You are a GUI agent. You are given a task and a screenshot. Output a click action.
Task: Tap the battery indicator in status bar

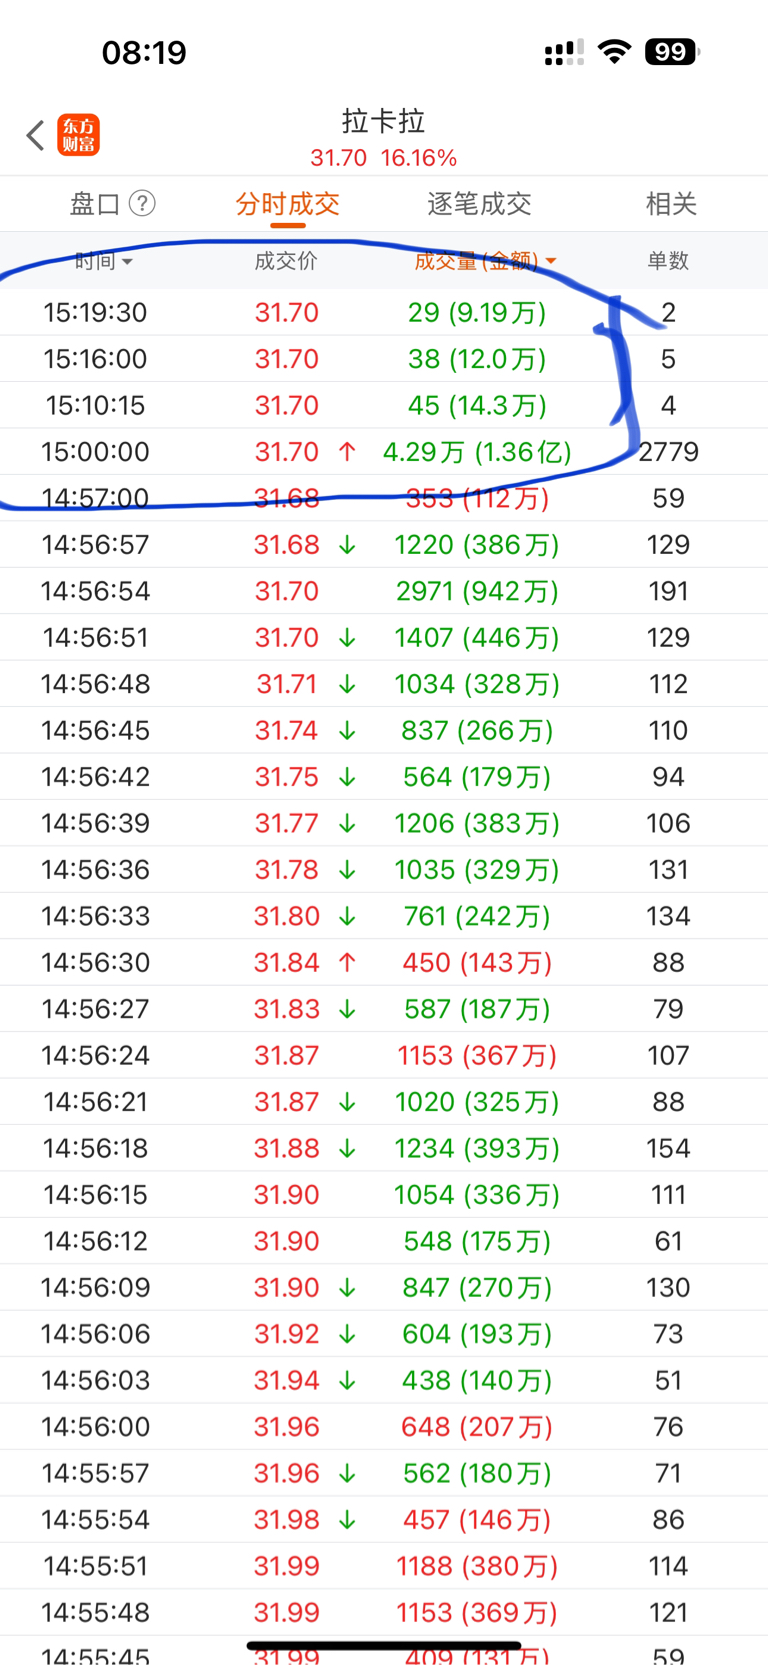click(673, 52)
